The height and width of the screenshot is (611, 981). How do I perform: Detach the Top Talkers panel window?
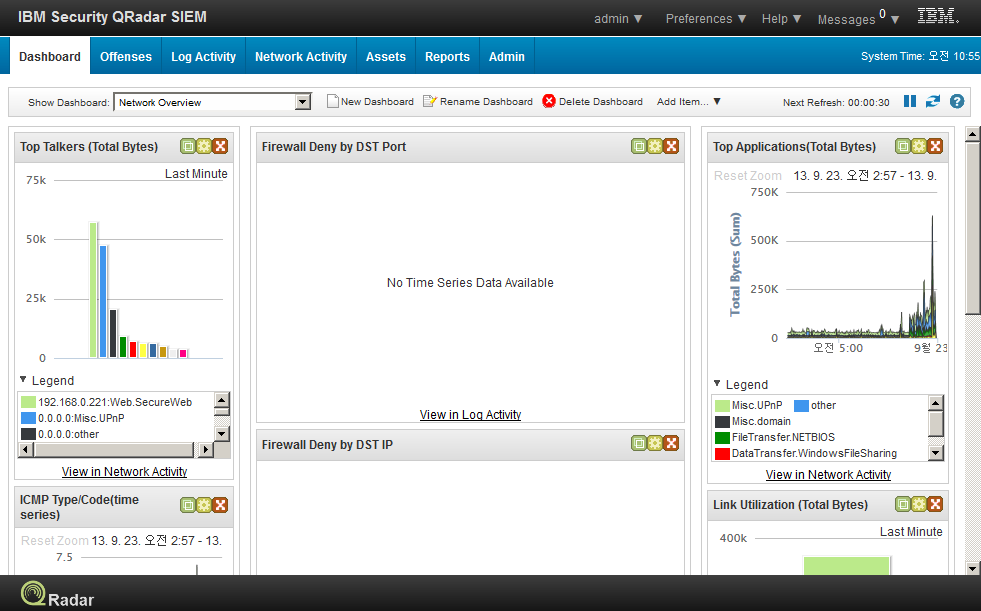[x=188, y=146]
